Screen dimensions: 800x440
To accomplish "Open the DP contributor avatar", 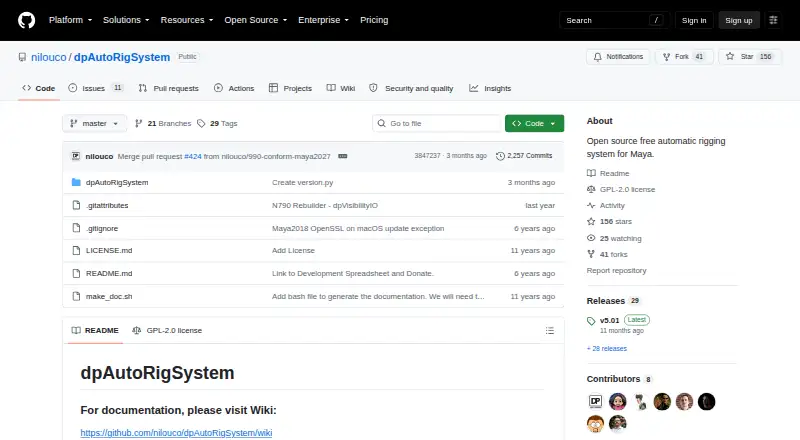I will coord(595,402).
